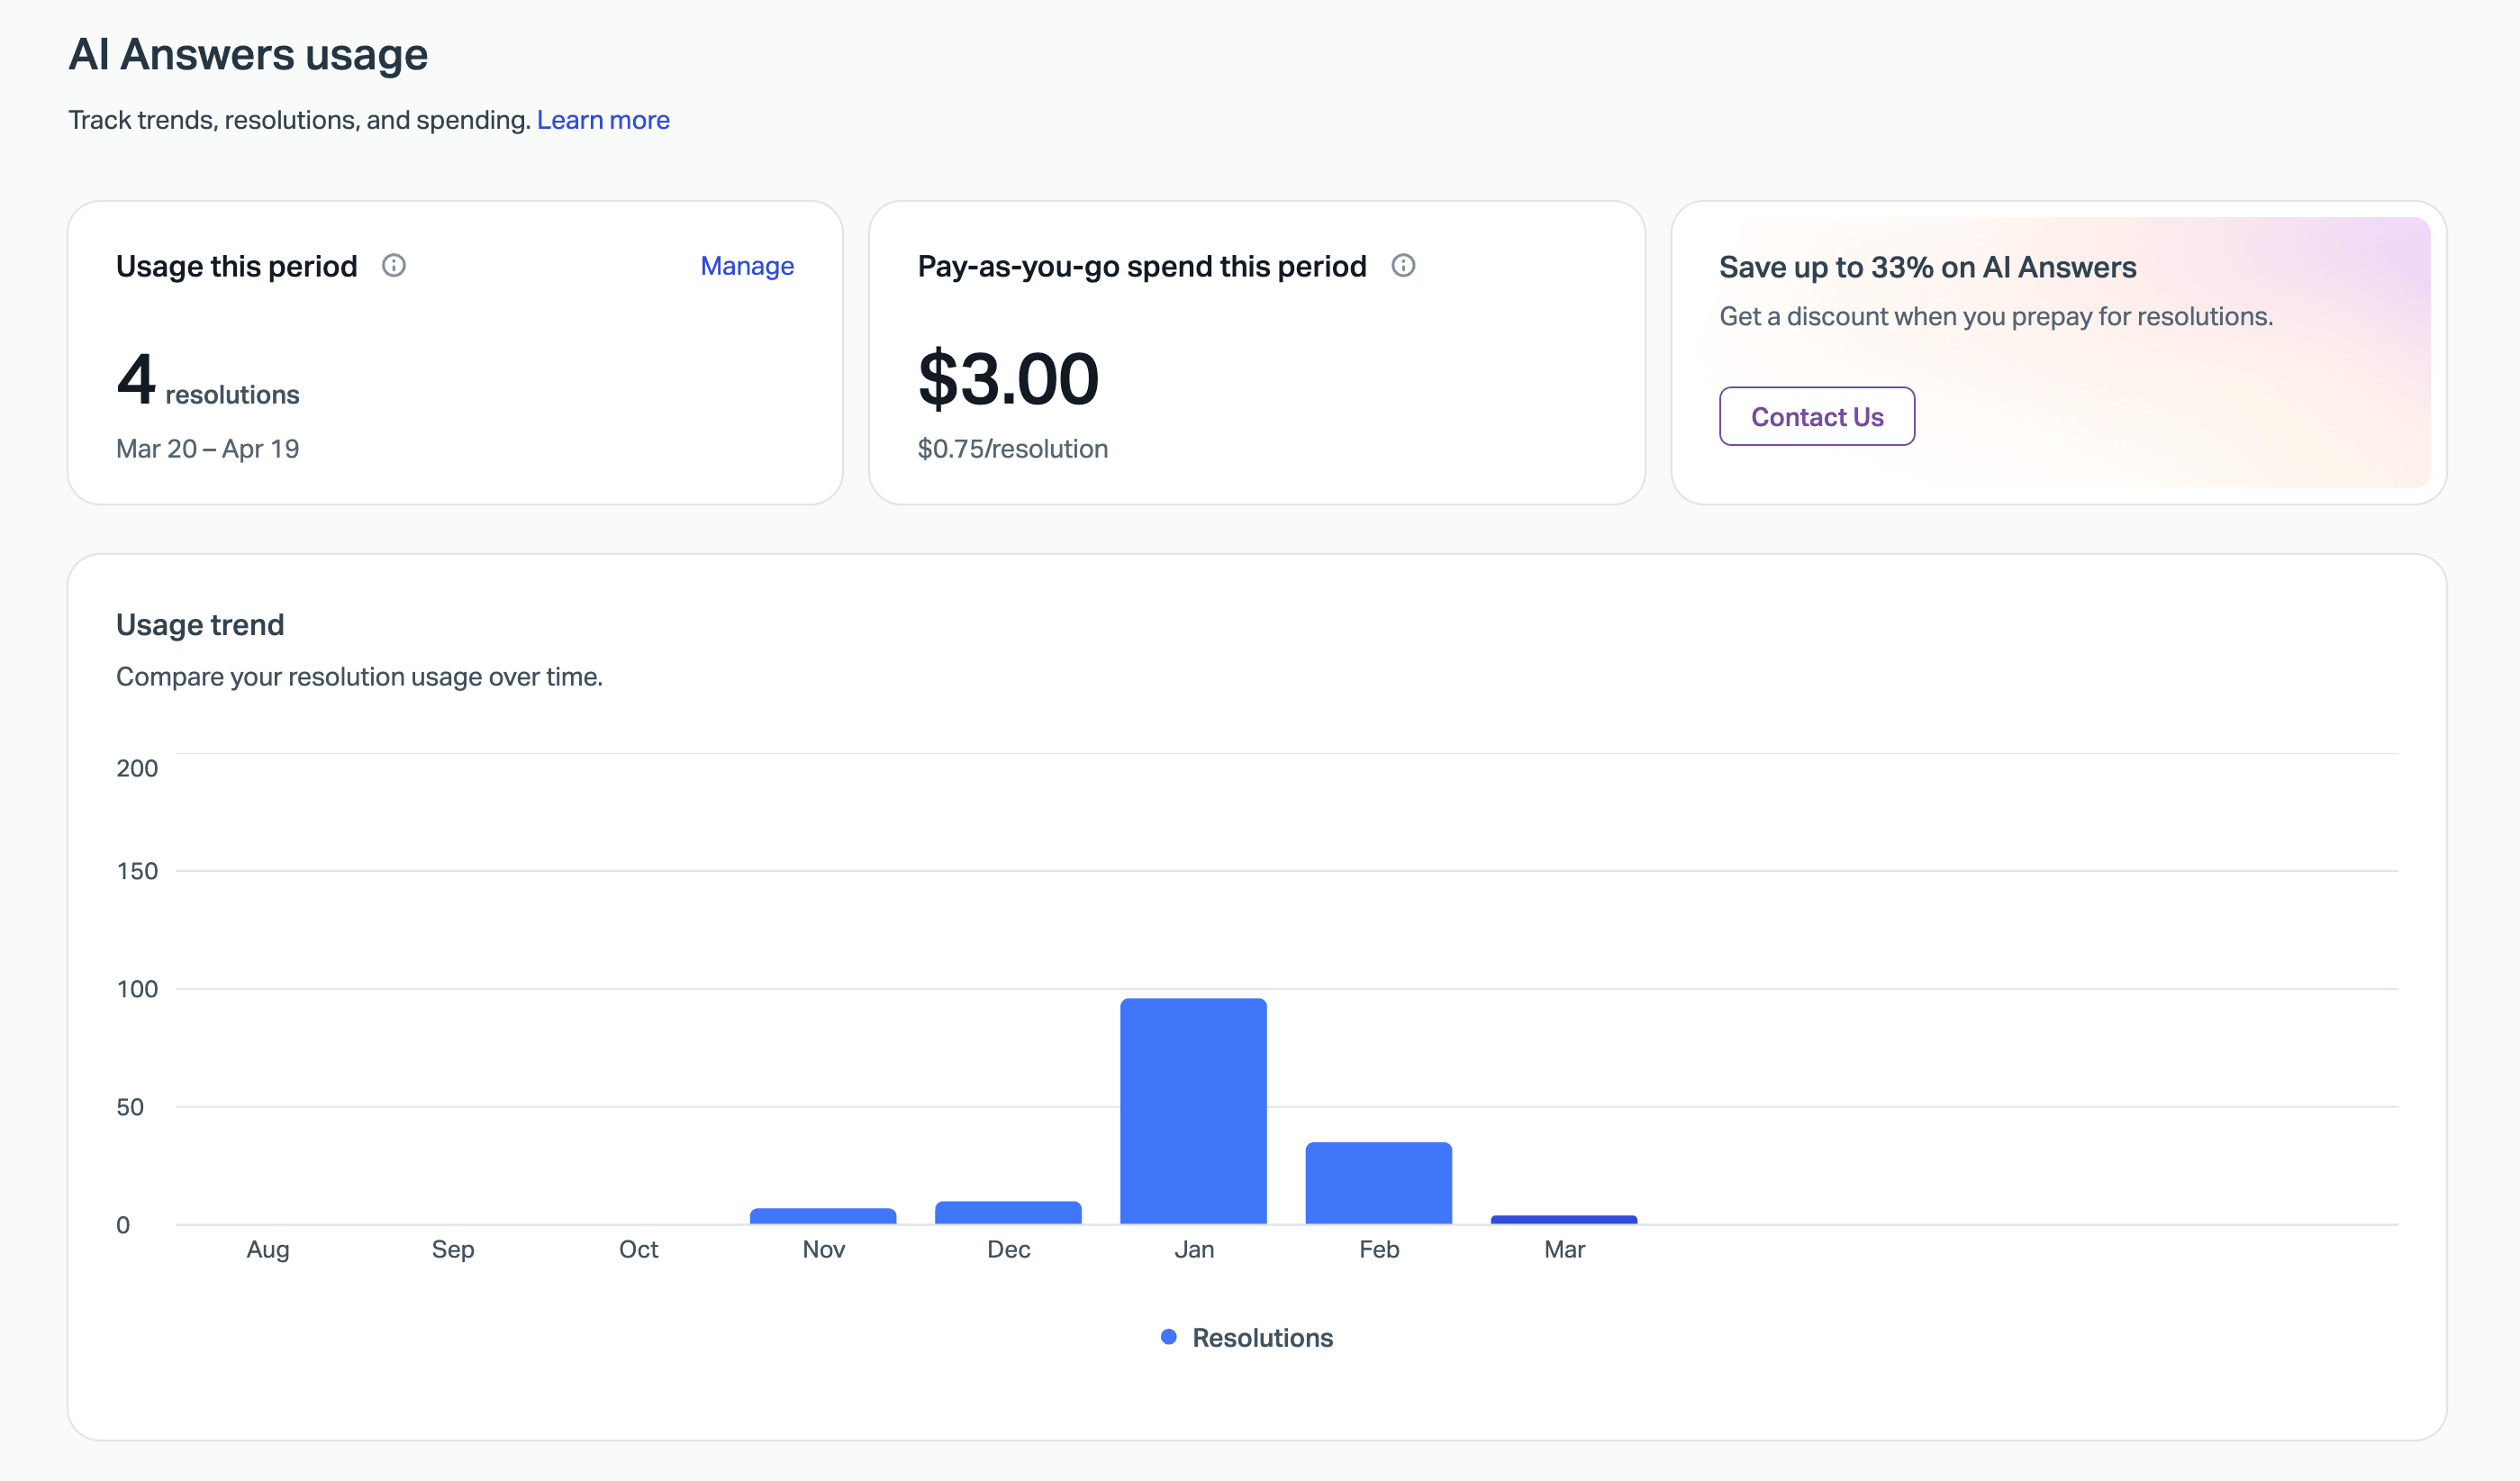Screen dimensions: 2520x1481
Task: Click the AI Answers usage title
Action: tap(248, 54)
